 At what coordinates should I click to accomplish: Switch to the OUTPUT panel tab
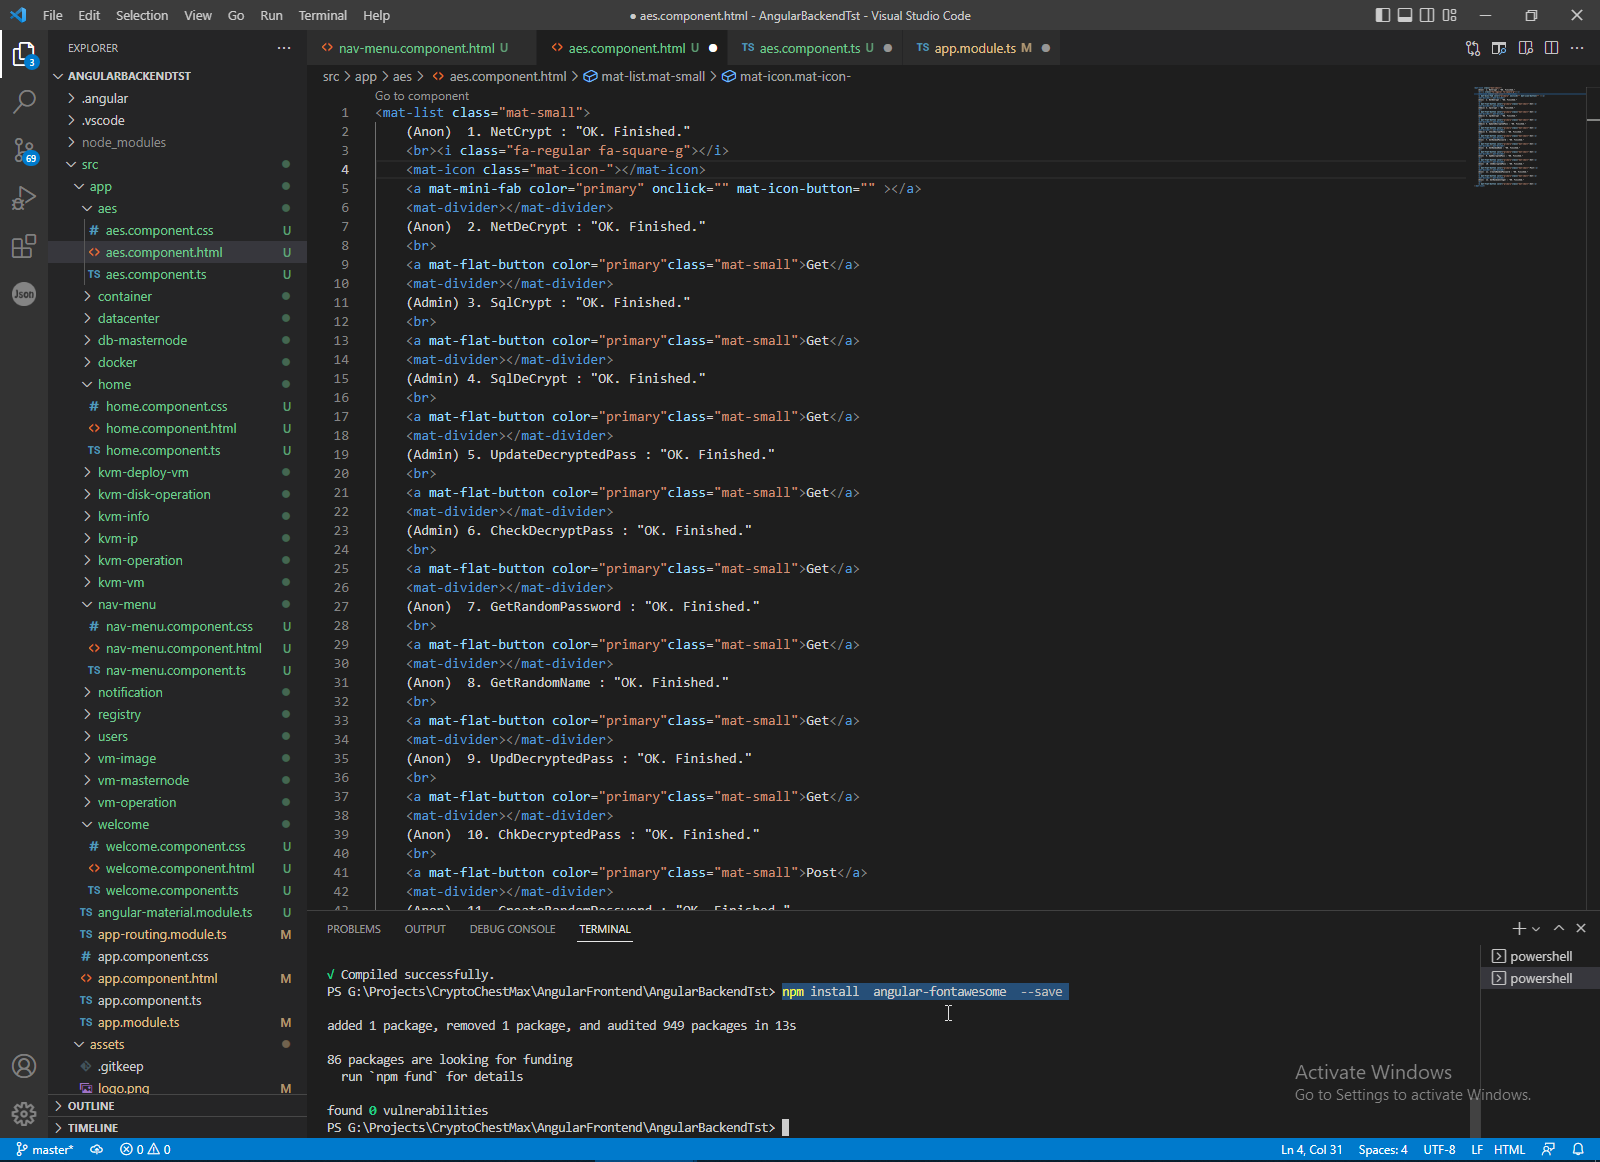[x=425, y=929]
